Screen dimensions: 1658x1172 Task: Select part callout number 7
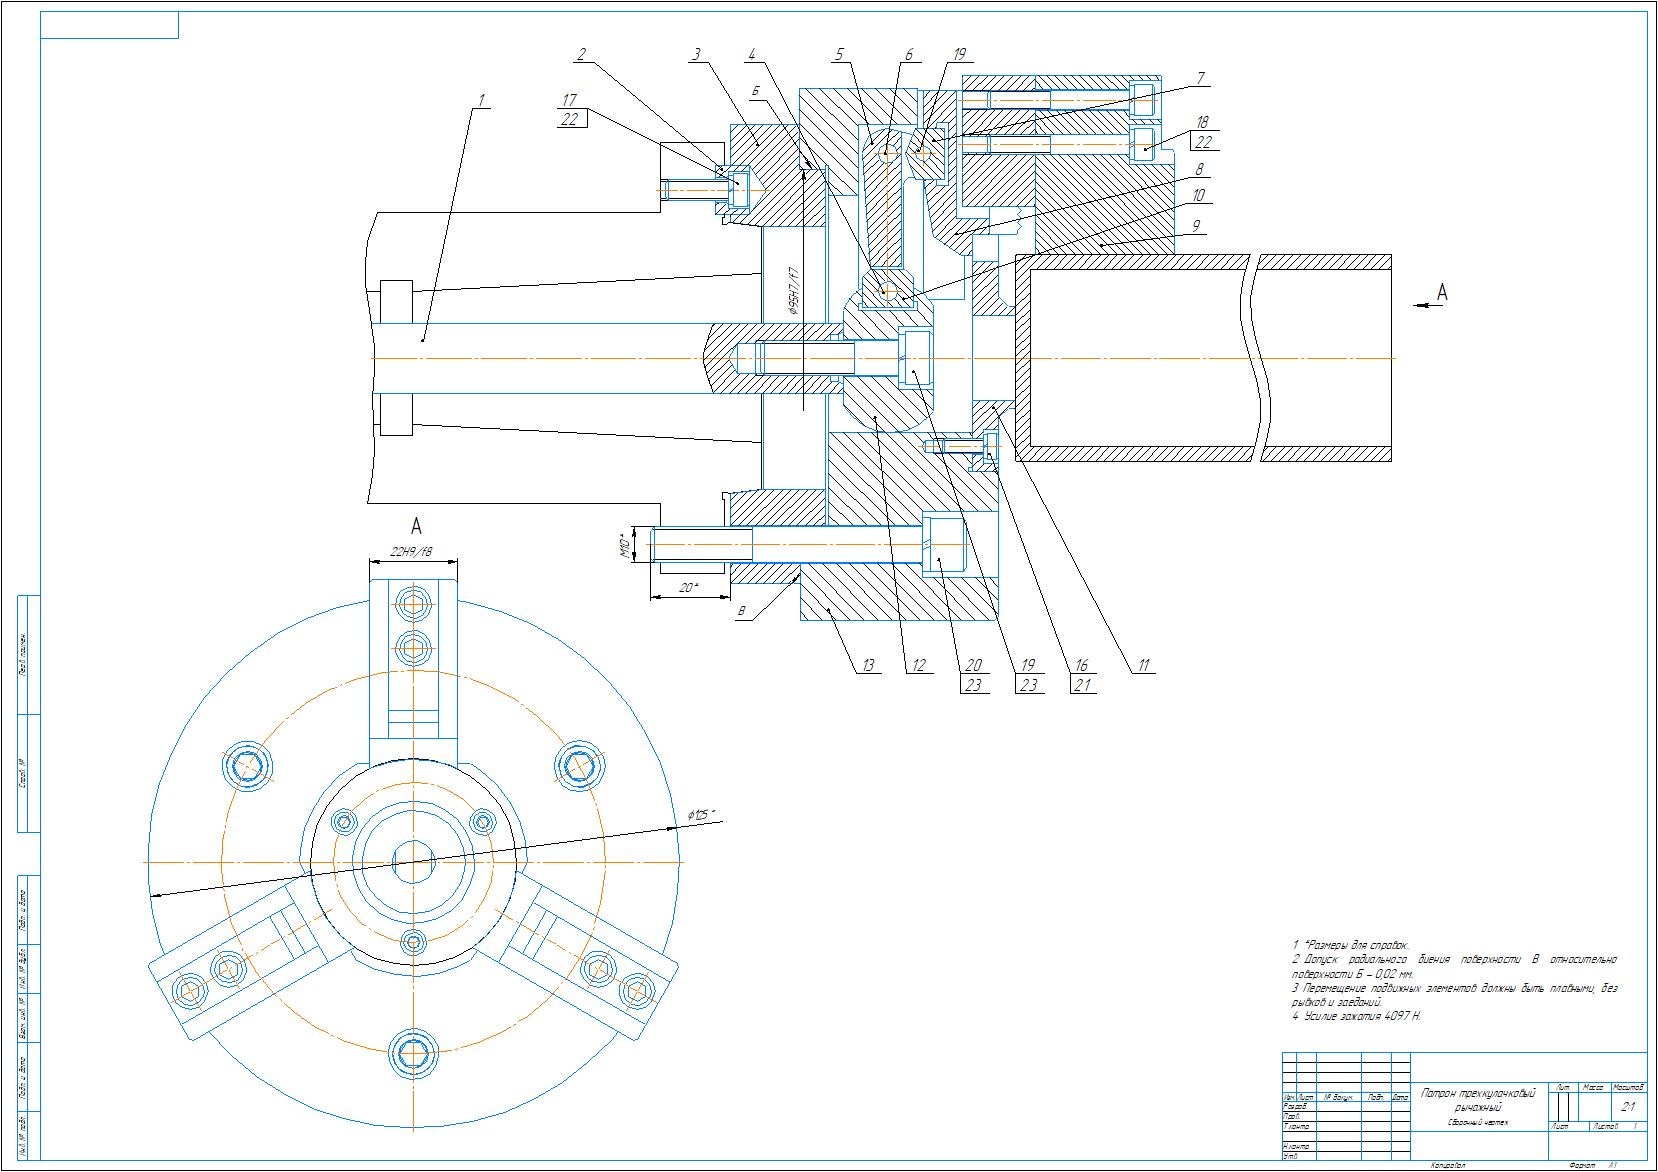click(x=1200, y=77)
